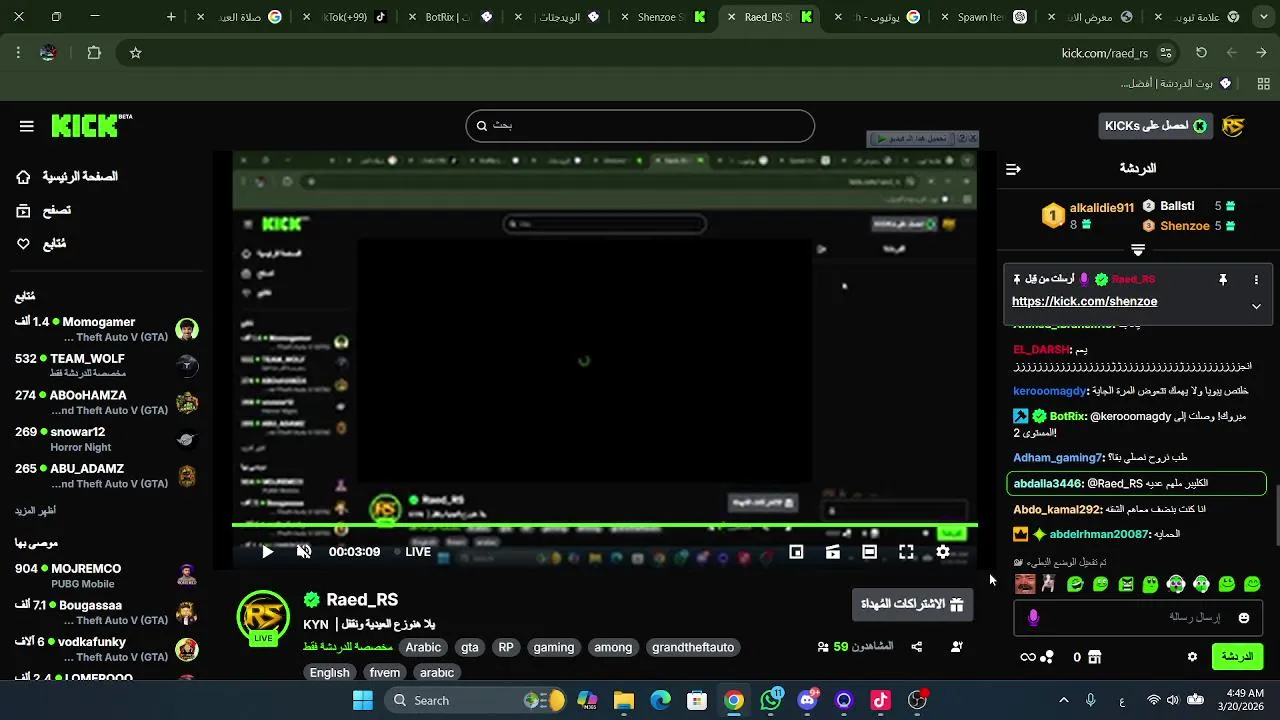Click the purple microphone icon in chat box
Image resolution: width=1280 pixels, height=720 pixels.
(x=1033, y=618)
